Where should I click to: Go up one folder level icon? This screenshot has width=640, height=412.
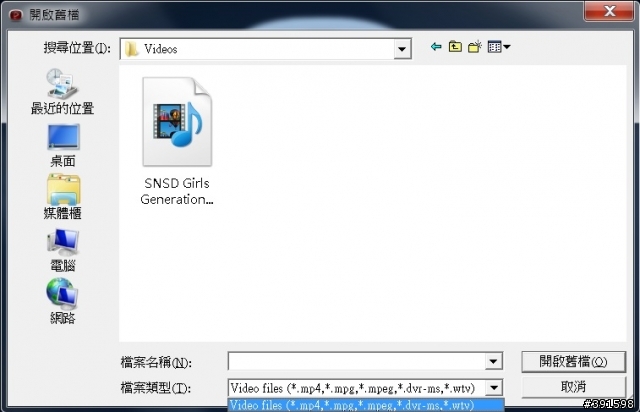pyautogui.click(x=455, y=47)
